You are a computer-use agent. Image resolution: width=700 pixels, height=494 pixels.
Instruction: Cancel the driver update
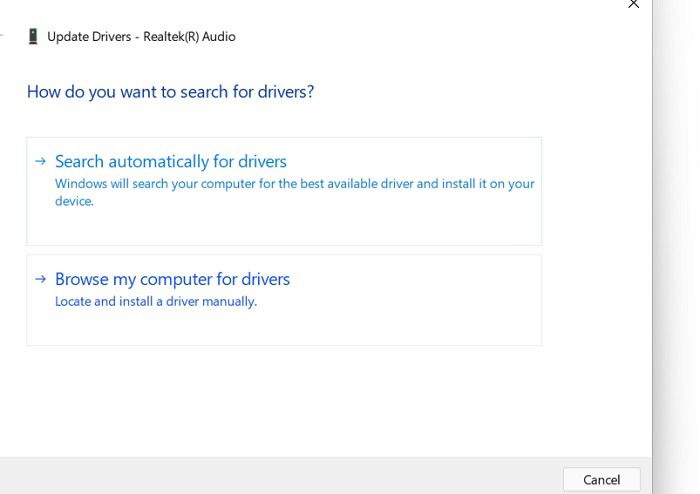click(601, 480)
